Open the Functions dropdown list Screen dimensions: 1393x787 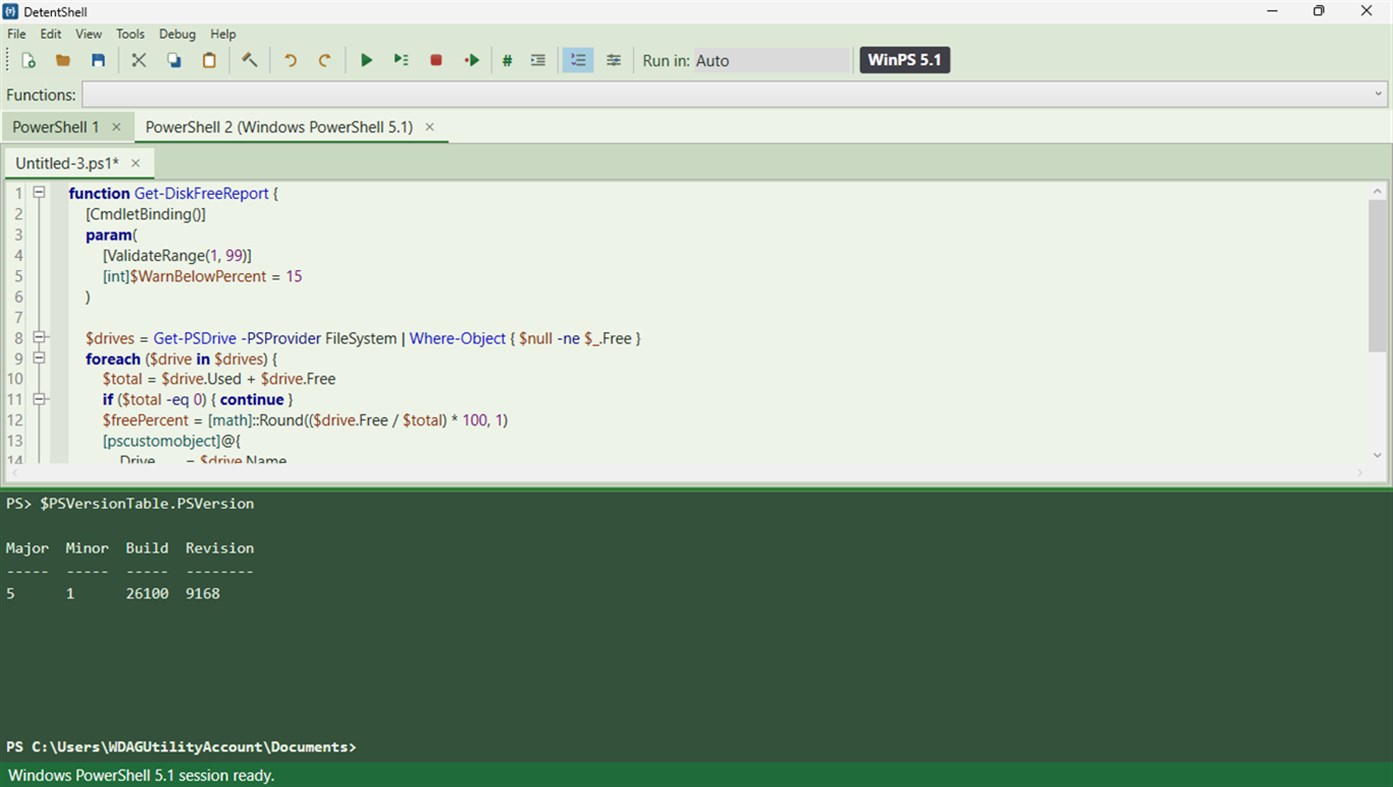(x=735, y=94)
